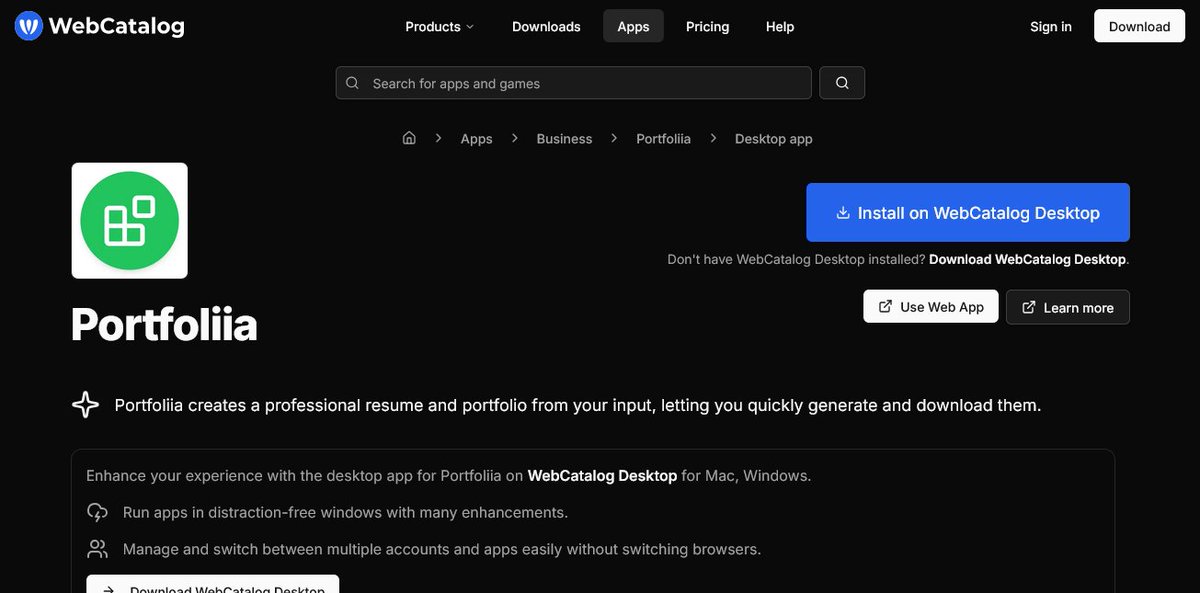Click the Download WebCatalog Desktop link
Screen dimensions: 1200x593
pos(1026,258)
